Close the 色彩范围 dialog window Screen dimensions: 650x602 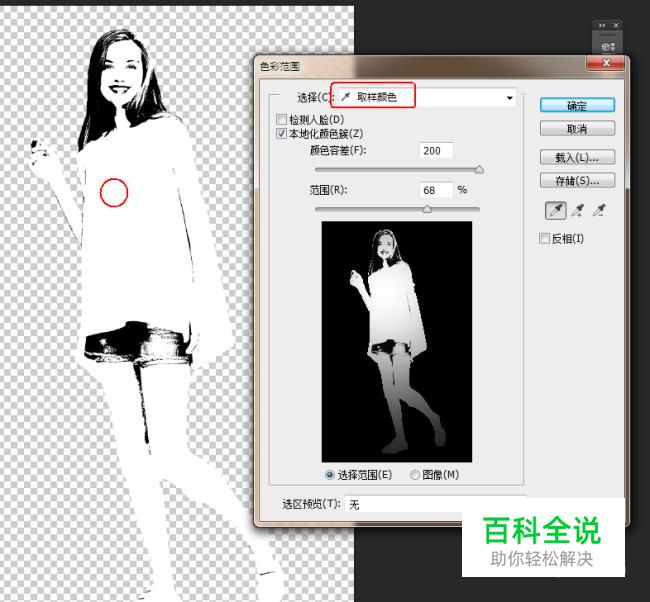click(606, 63)
